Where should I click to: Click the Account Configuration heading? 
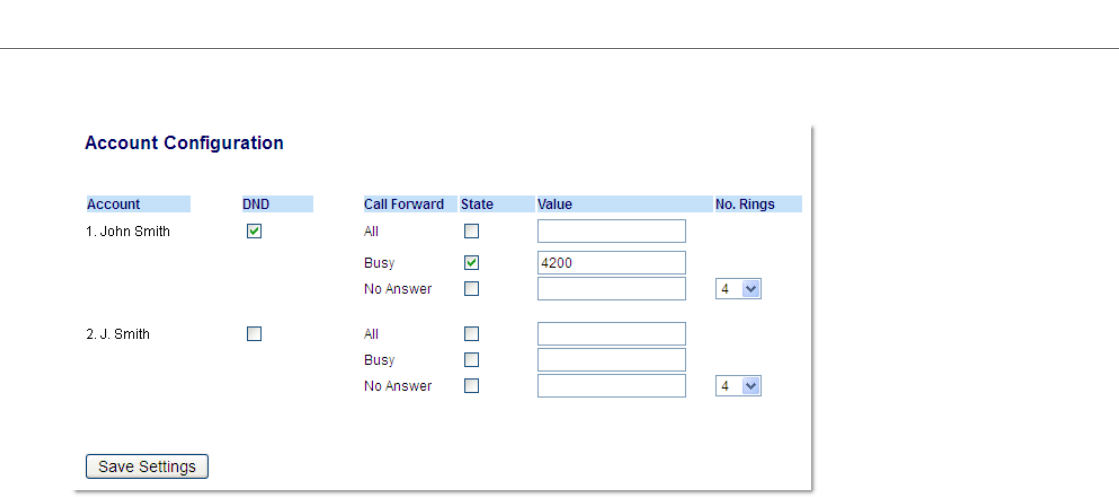click(184, 143)
